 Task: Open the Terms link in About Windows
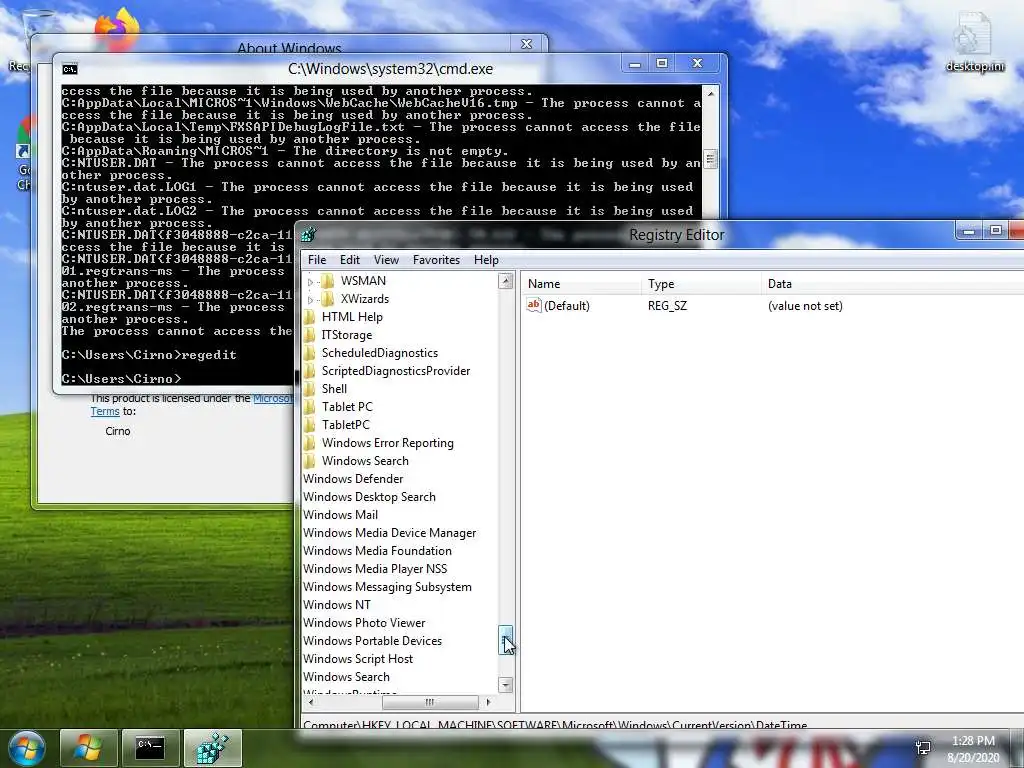point(104,411)
